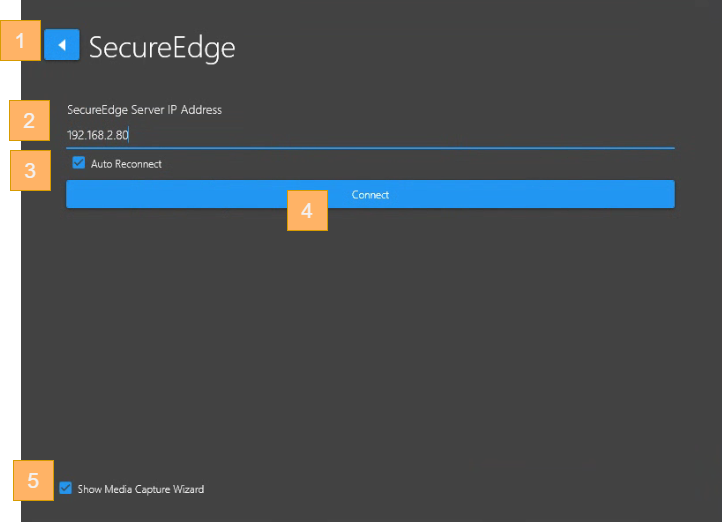
Task: Click orange callout number 3
Action: pyautogui.click(x=30, y=171)
